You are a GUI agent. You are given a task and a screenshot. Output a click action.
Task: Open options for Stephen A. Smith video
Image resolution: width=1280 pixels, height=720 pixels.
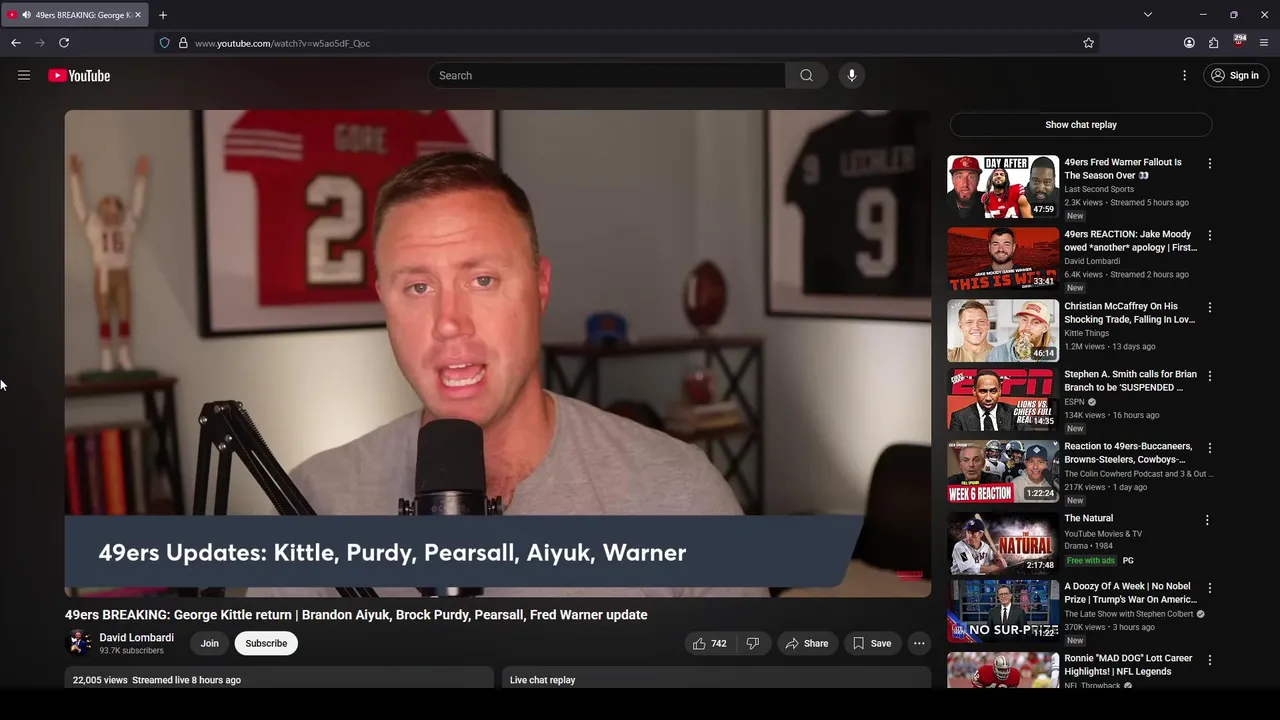tap(1209, 376)
